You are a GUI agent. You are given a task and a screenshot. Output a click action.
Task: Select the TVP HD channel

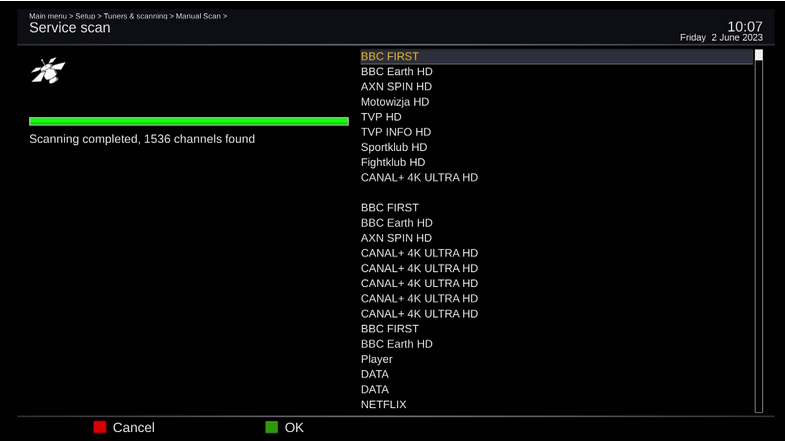coord(381,117)
